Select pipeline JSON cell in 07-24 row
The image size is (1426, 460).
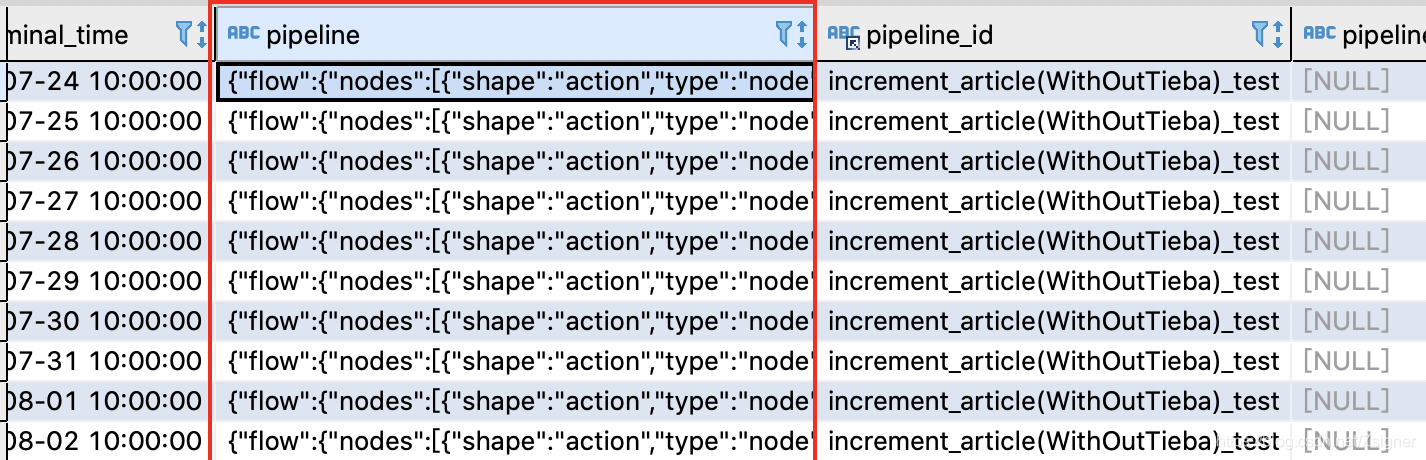pos(515,81)
